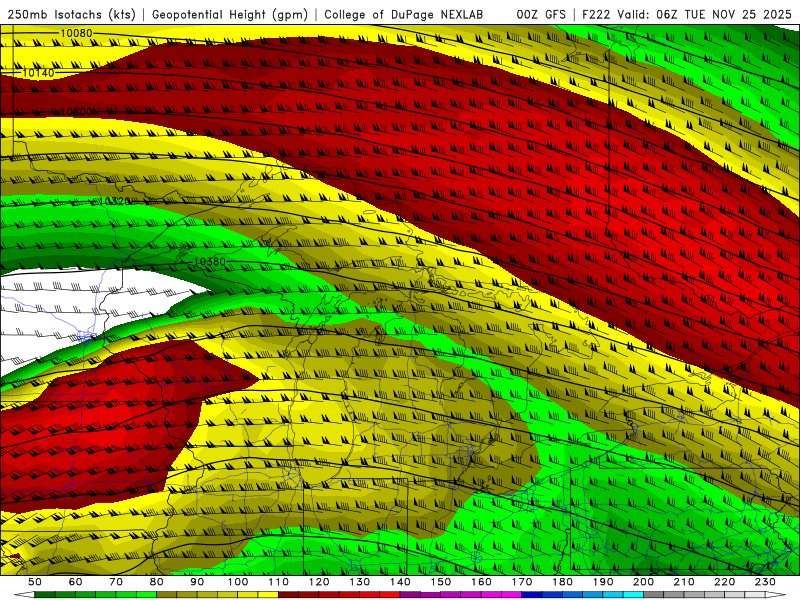The image size is (800, 600).
Task: Click the 'Valid: 06Z TUE NOV 25 2025' text
Action: tap(704, 14)
